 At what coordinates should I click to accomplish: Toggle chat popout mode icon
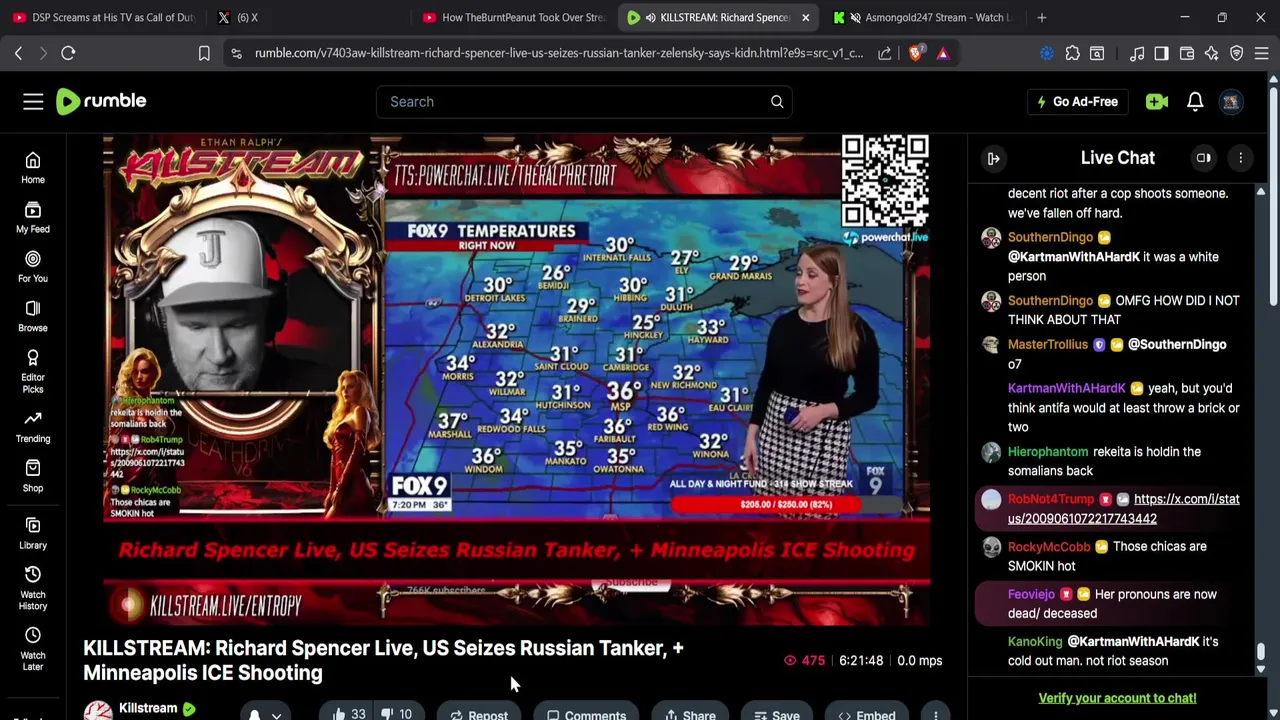pos(1204,158)
